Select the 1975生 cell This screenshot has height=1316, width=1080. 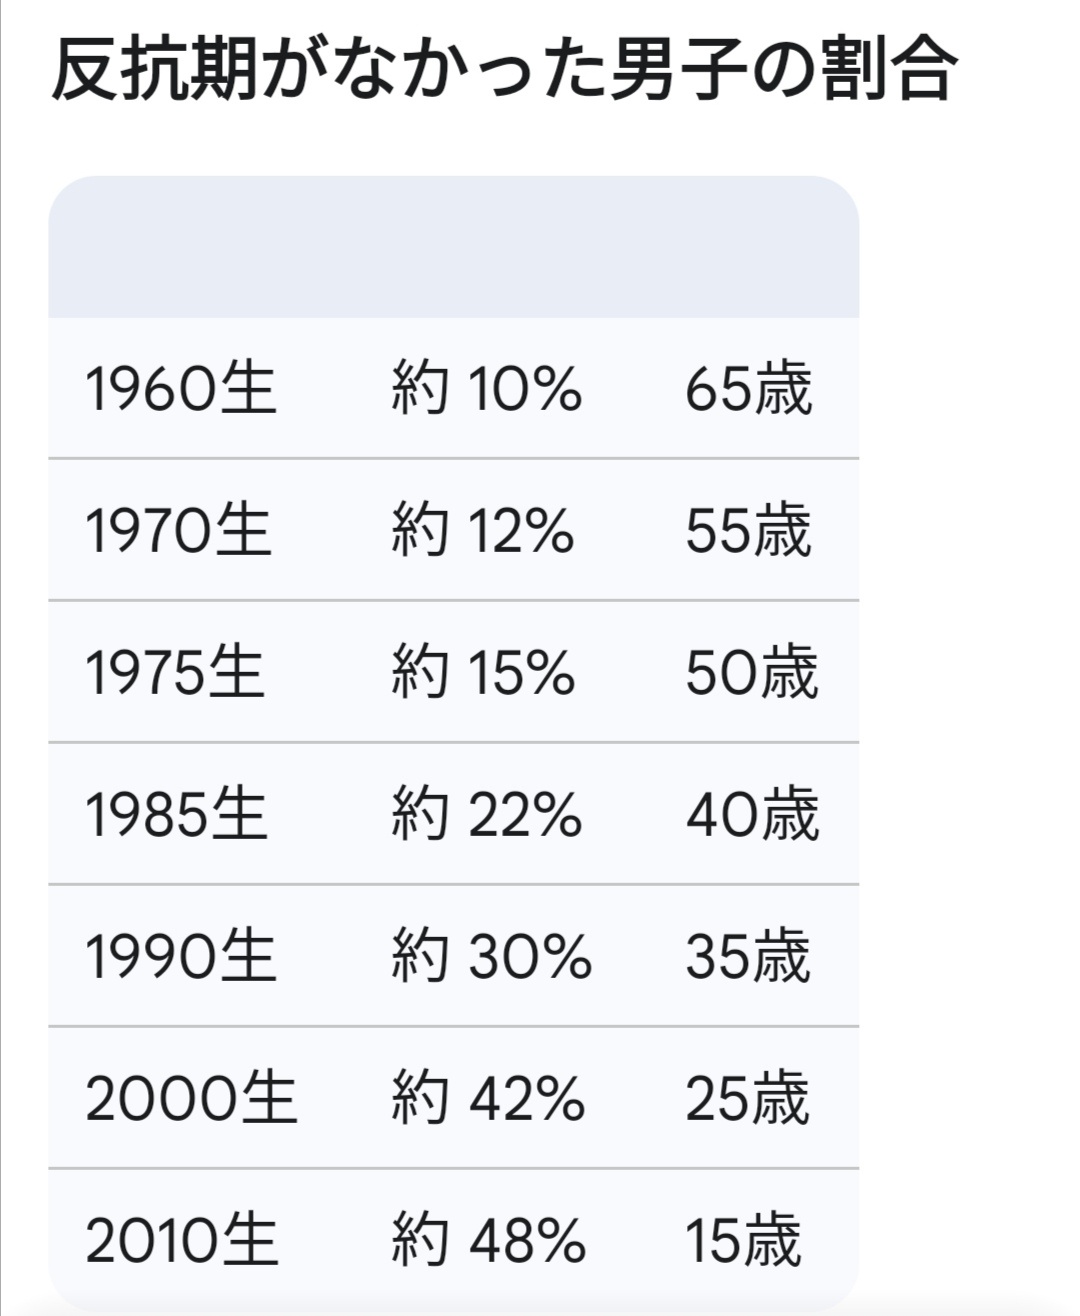175,672
